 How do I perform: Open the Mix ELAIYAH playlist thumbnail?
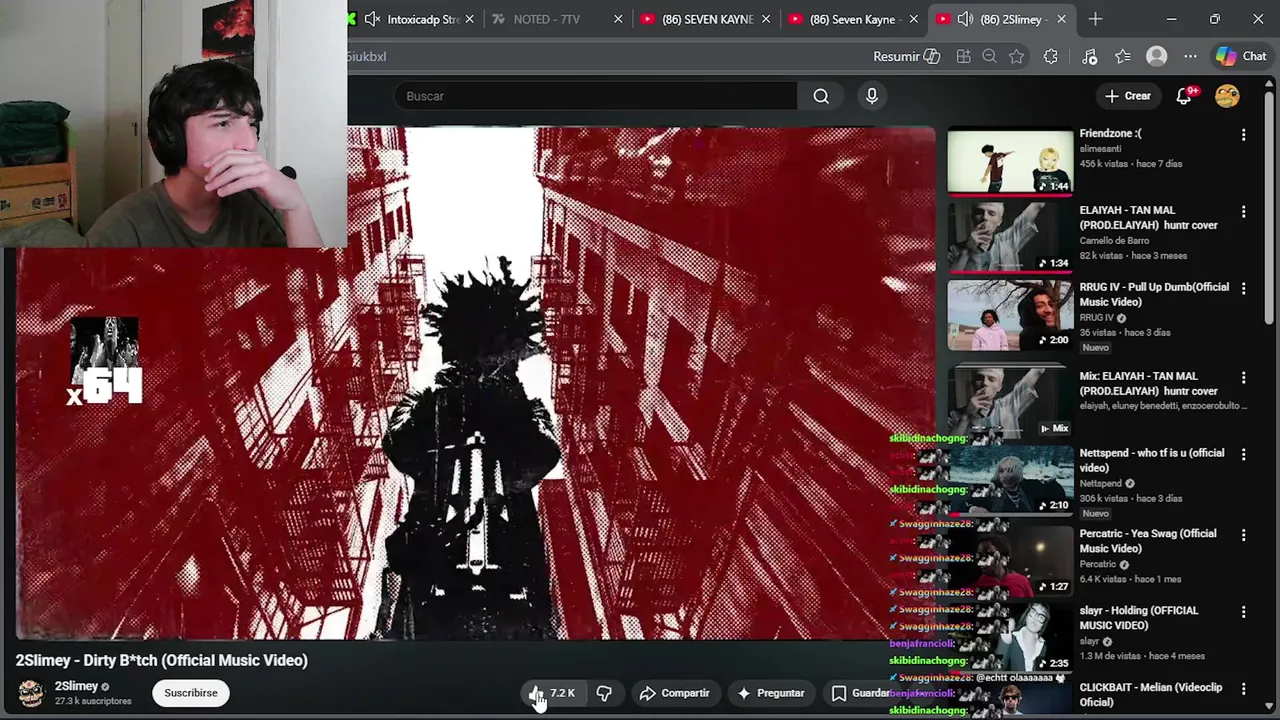[1010, 402]
